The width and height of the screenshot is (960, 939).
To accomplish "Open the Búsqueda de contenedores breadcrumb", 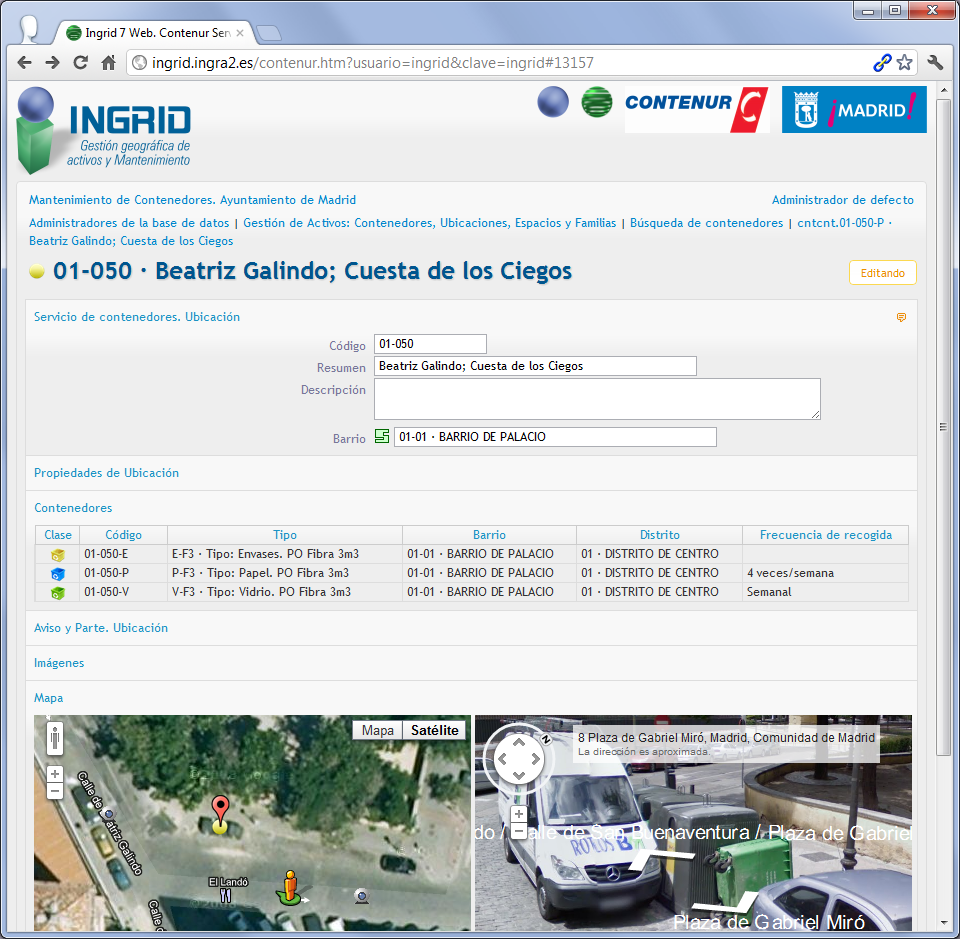I will click(x=706, y=223).
